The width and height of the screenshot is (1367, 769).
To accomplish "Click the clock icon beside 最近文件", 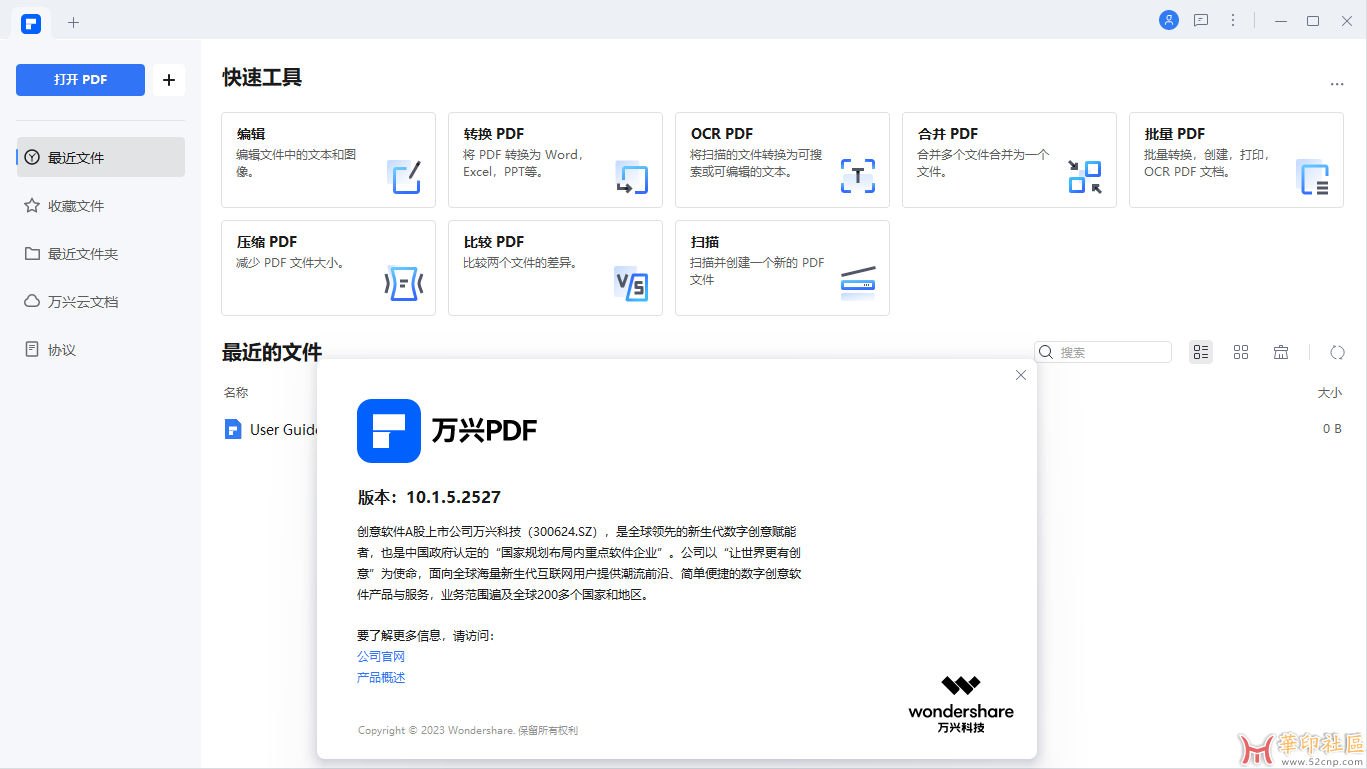I will click(32, 157).
